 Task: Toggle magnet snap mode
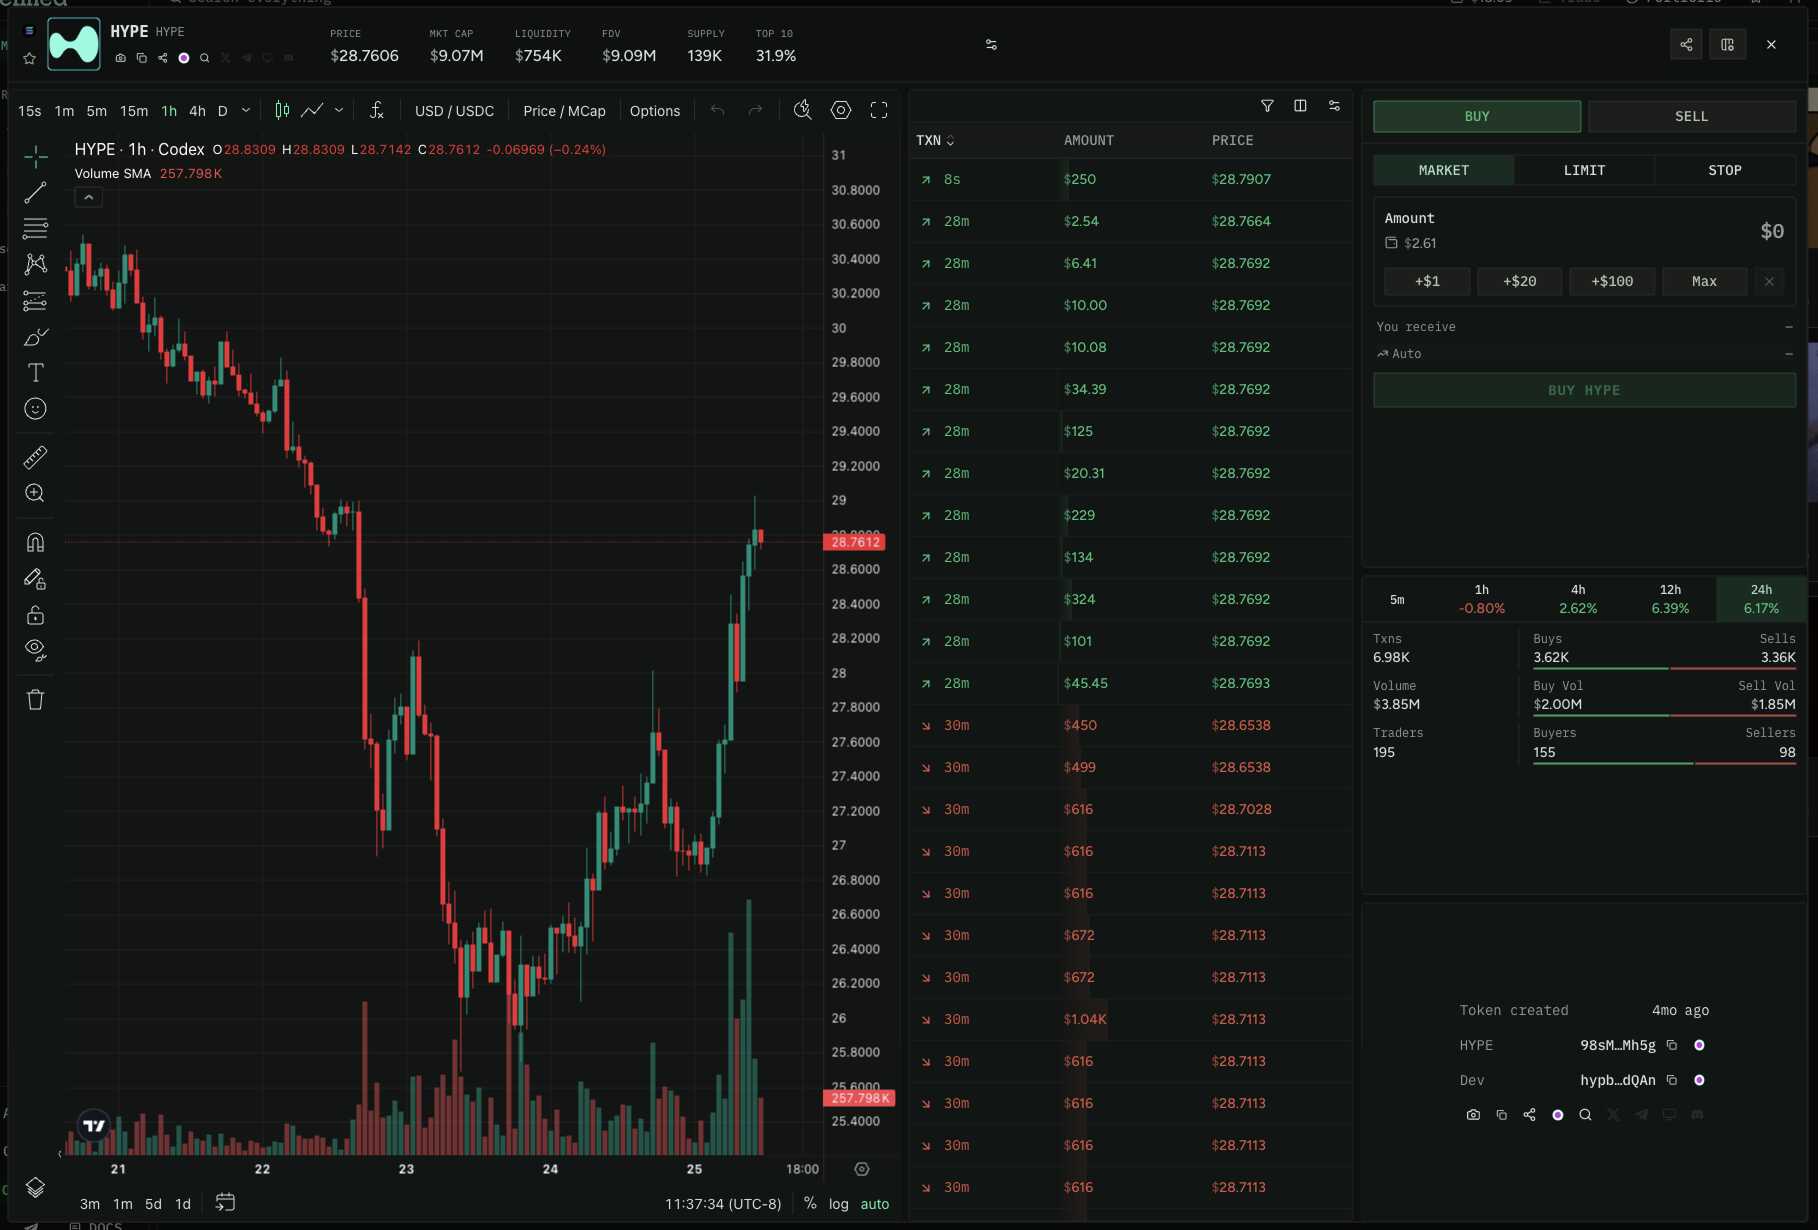tap(36, 542)
